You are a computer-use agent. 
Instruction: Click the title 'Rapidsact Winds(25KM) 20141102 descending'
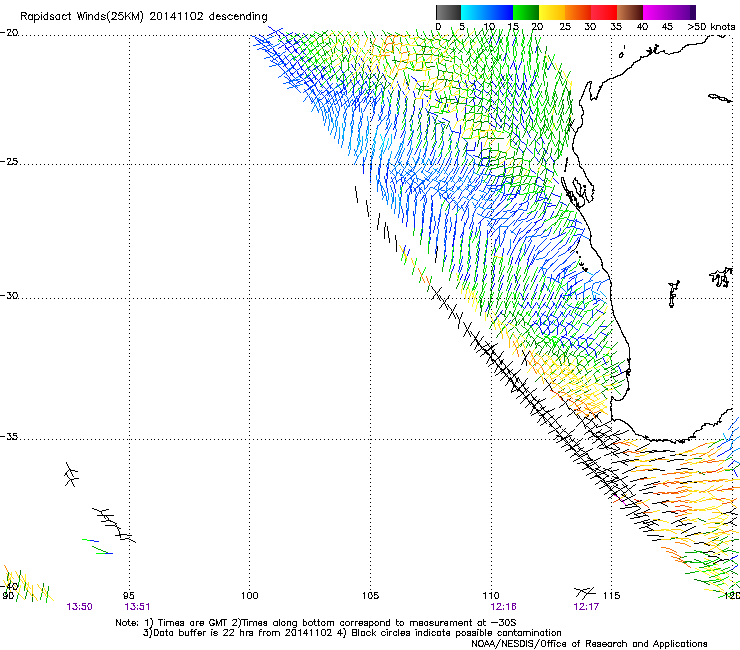[143, 17]
